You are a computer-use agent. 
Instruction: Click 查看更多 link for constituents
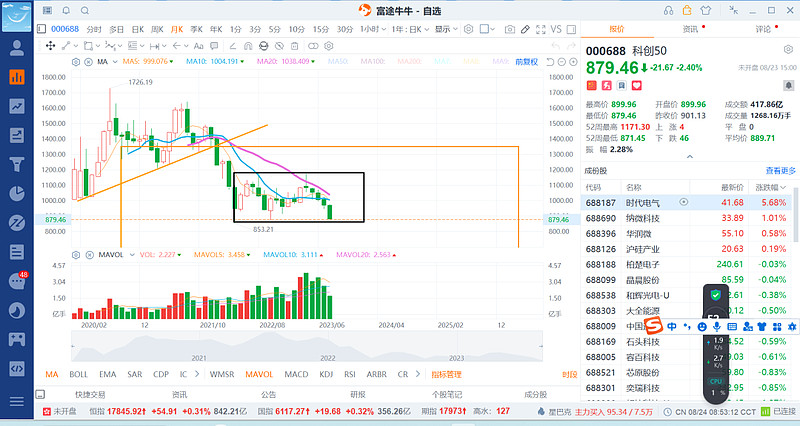pos(781,170)
